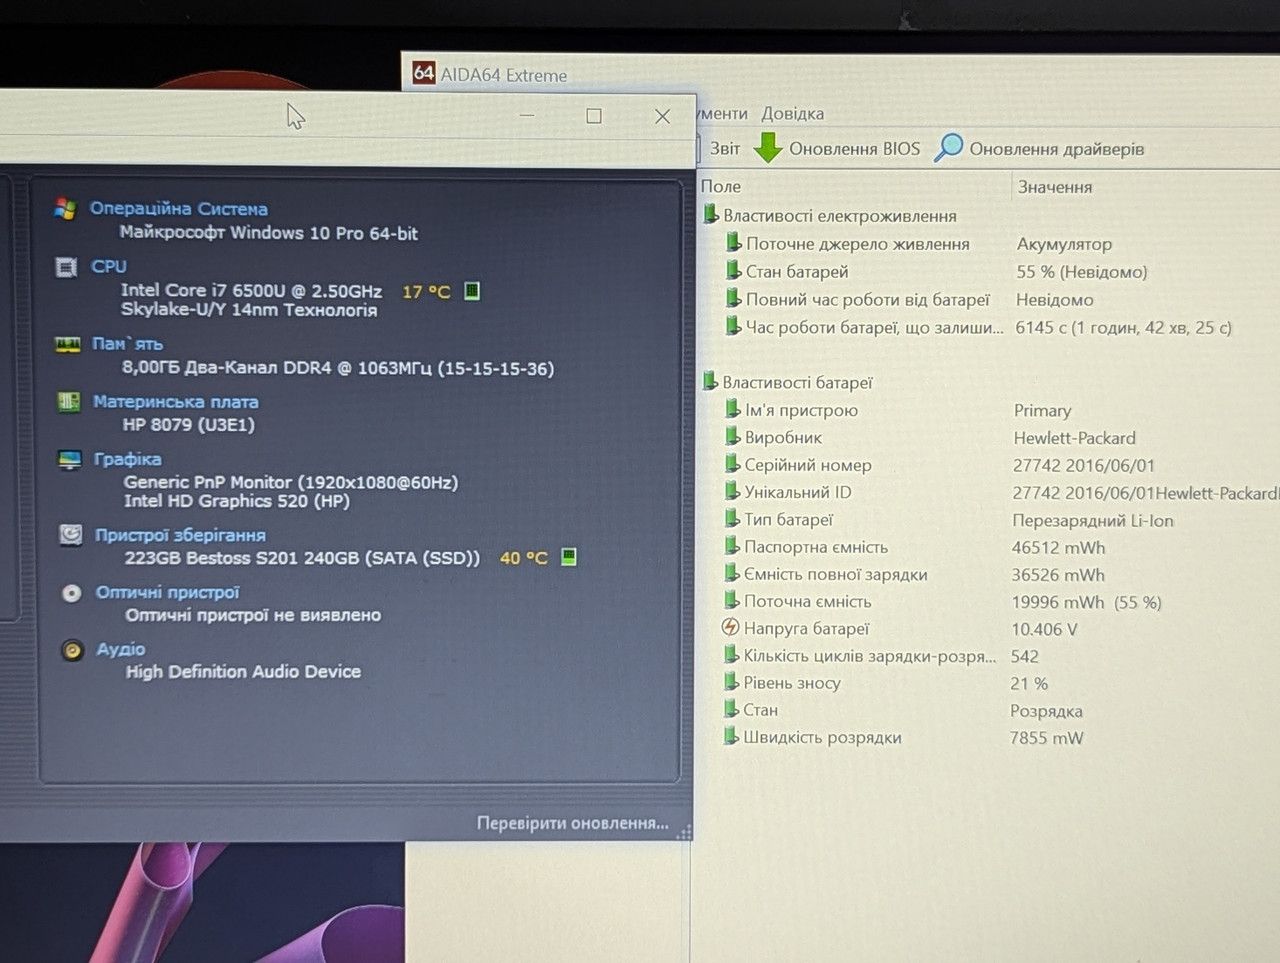
Task: Click the value 7855 mW
Action: [1046, 738]
